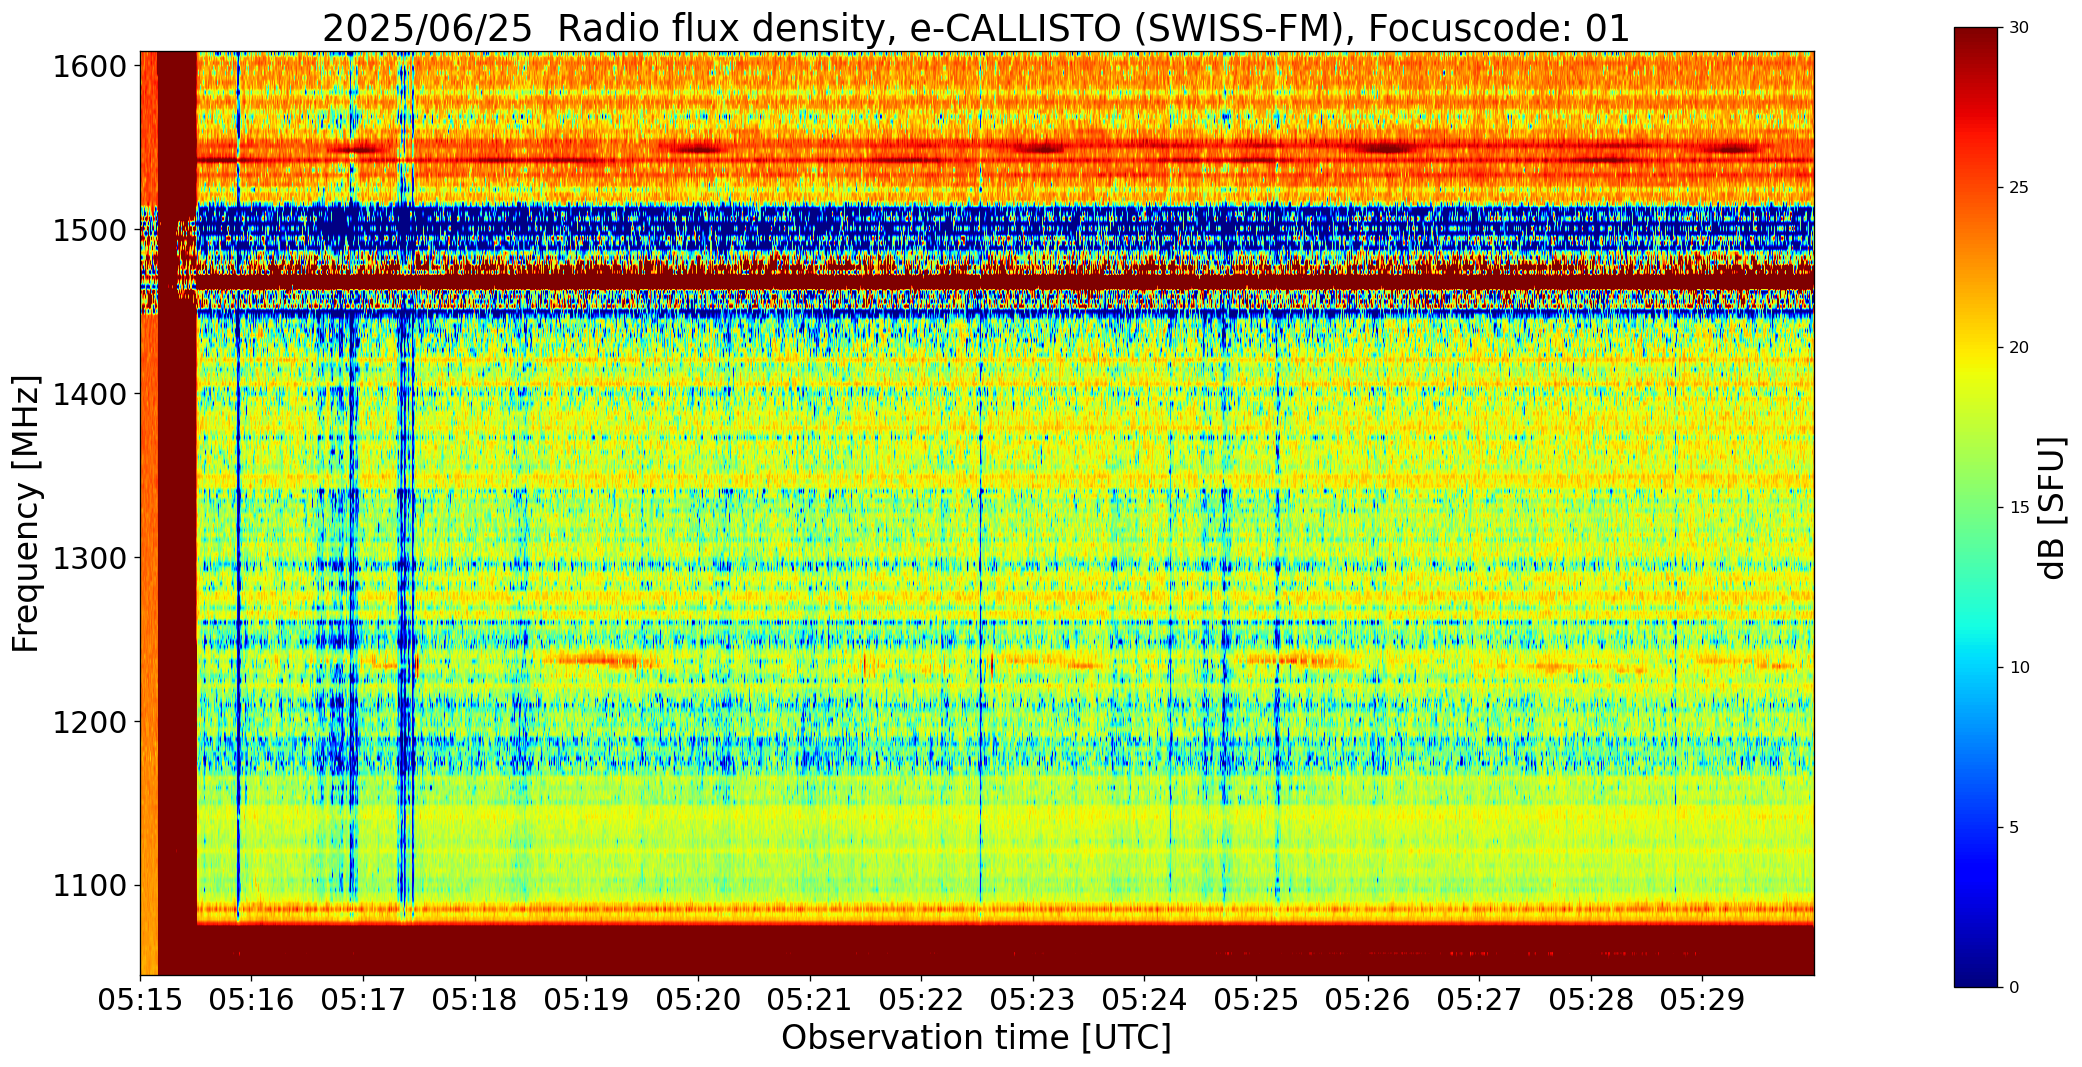
Task: Click the 05:20 time tick label
Action: pyautogui.click(x=698, y=1000)
